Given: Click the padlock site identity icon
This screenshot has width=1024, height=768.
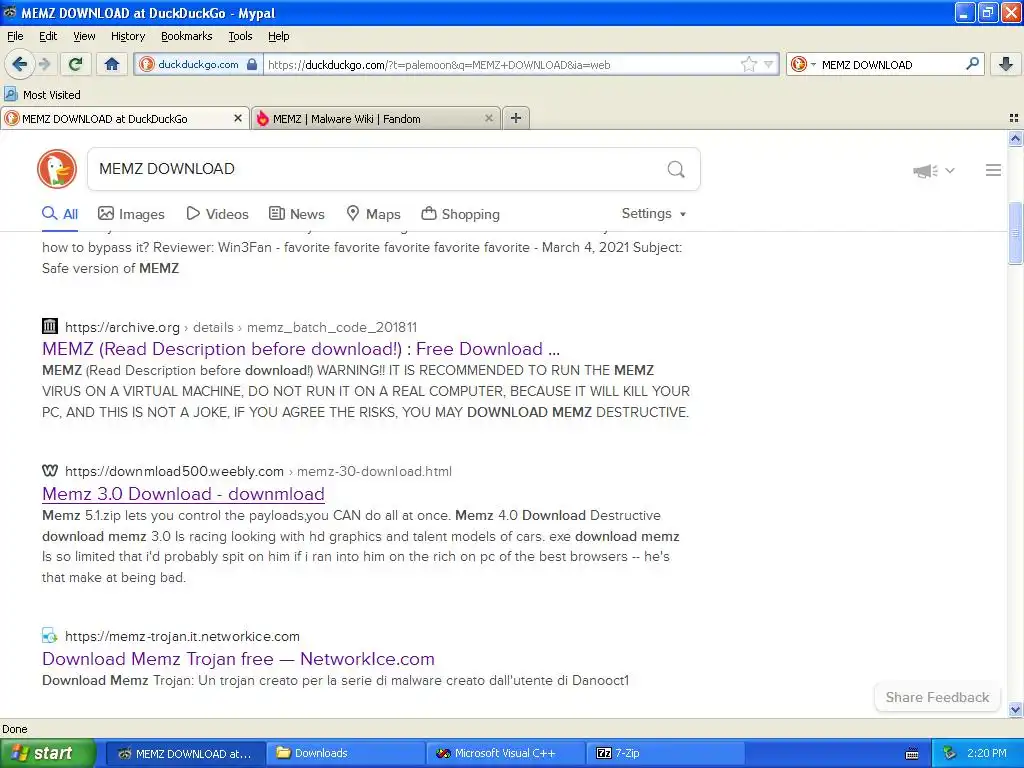Looking at the screenshot, I should (252, 64).
